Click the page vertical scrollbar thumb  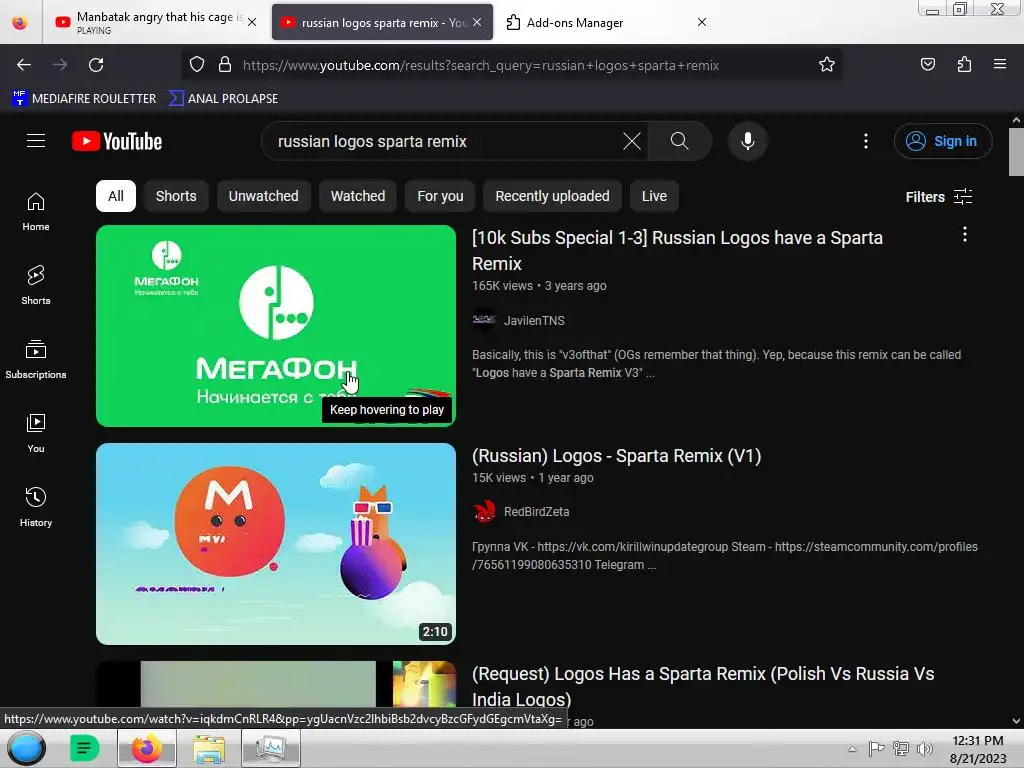1016,152
